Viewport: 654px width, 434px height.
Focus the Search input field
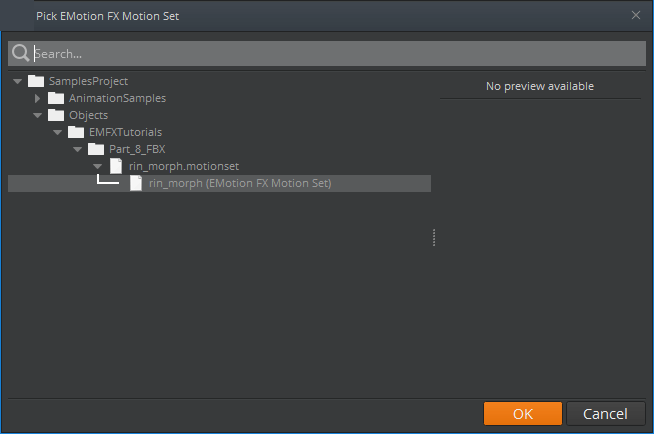pos(330,54)
